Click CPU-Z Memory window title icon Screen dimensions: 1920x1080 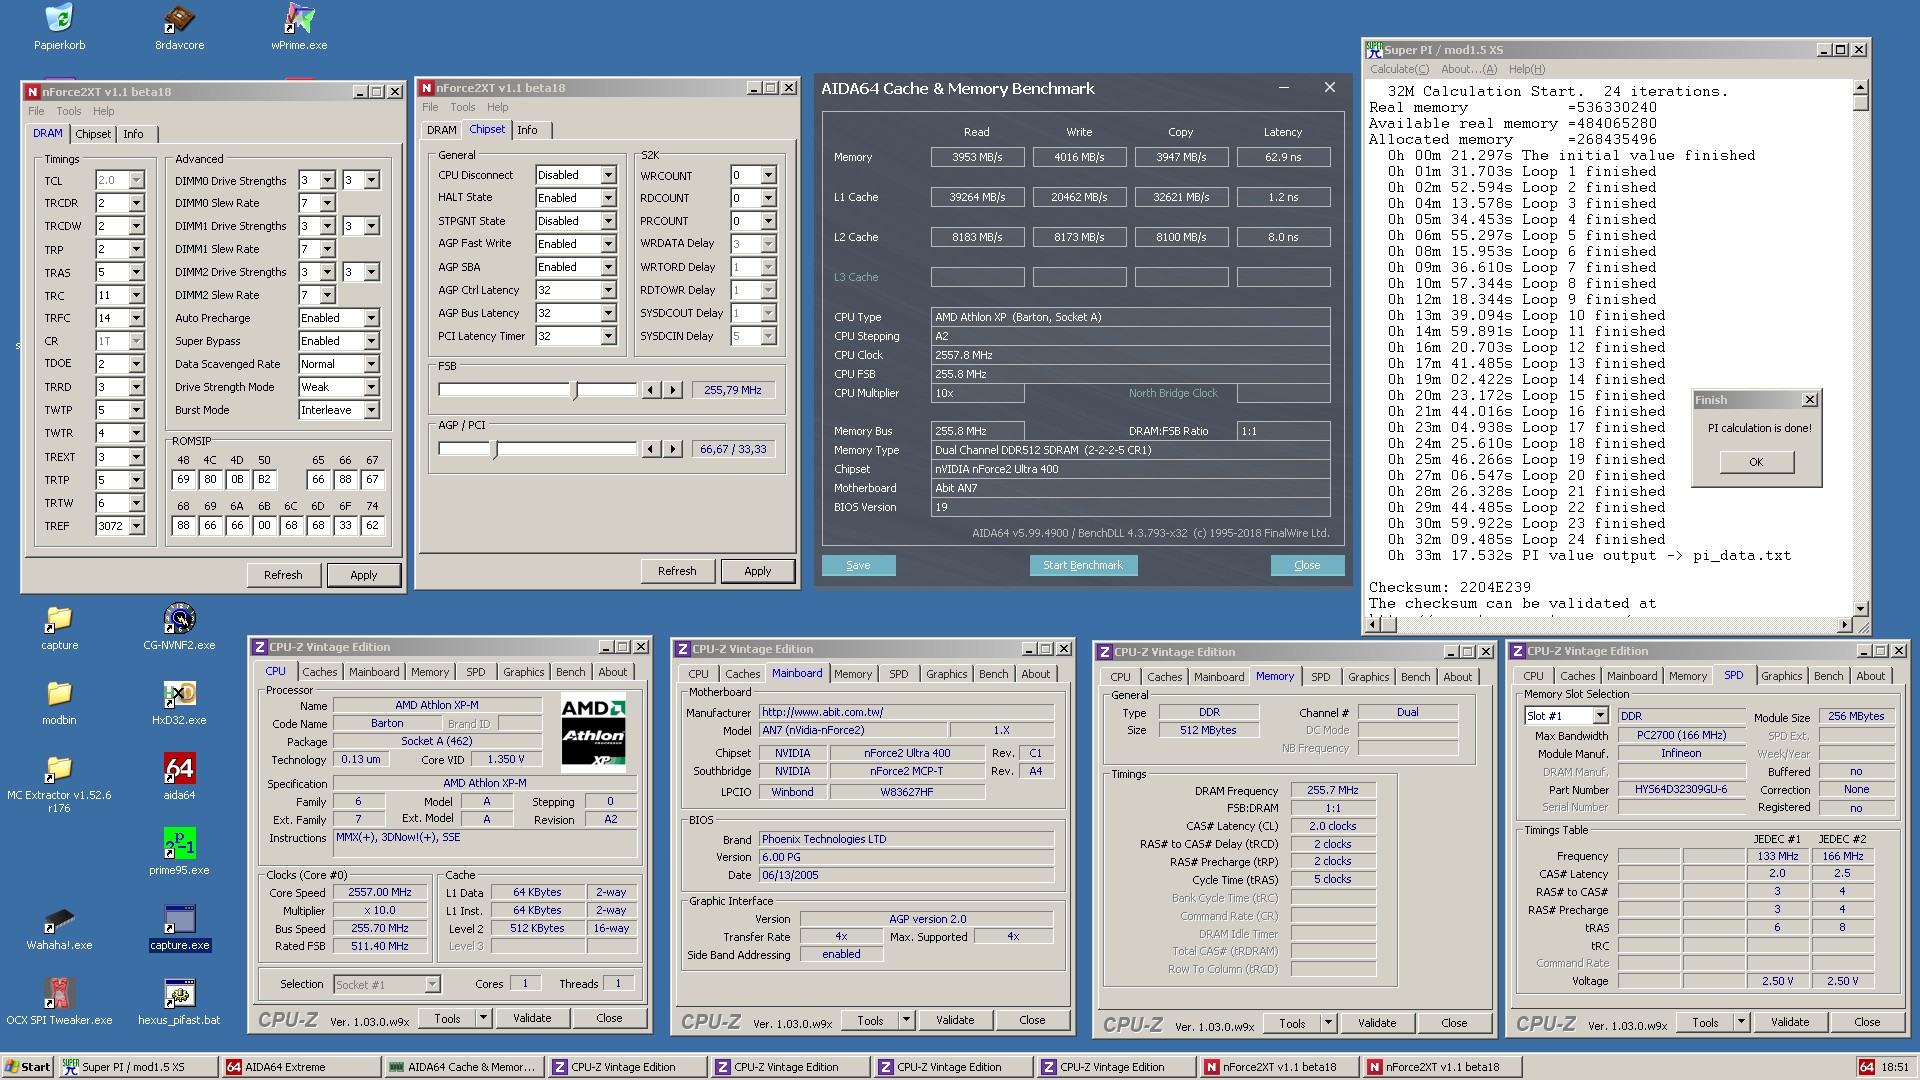pyautogui.click(x=1105, y=652)
